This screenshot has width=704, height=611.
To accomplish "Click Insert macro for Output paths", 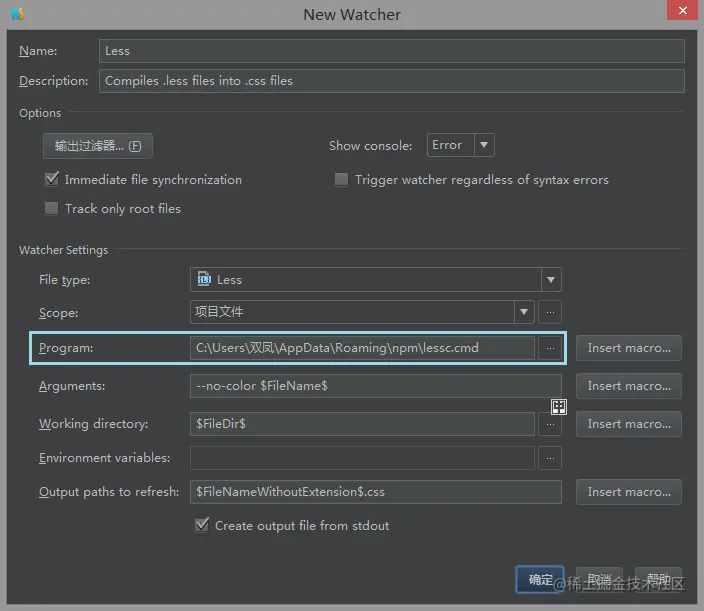I will [x=629, y=492].
